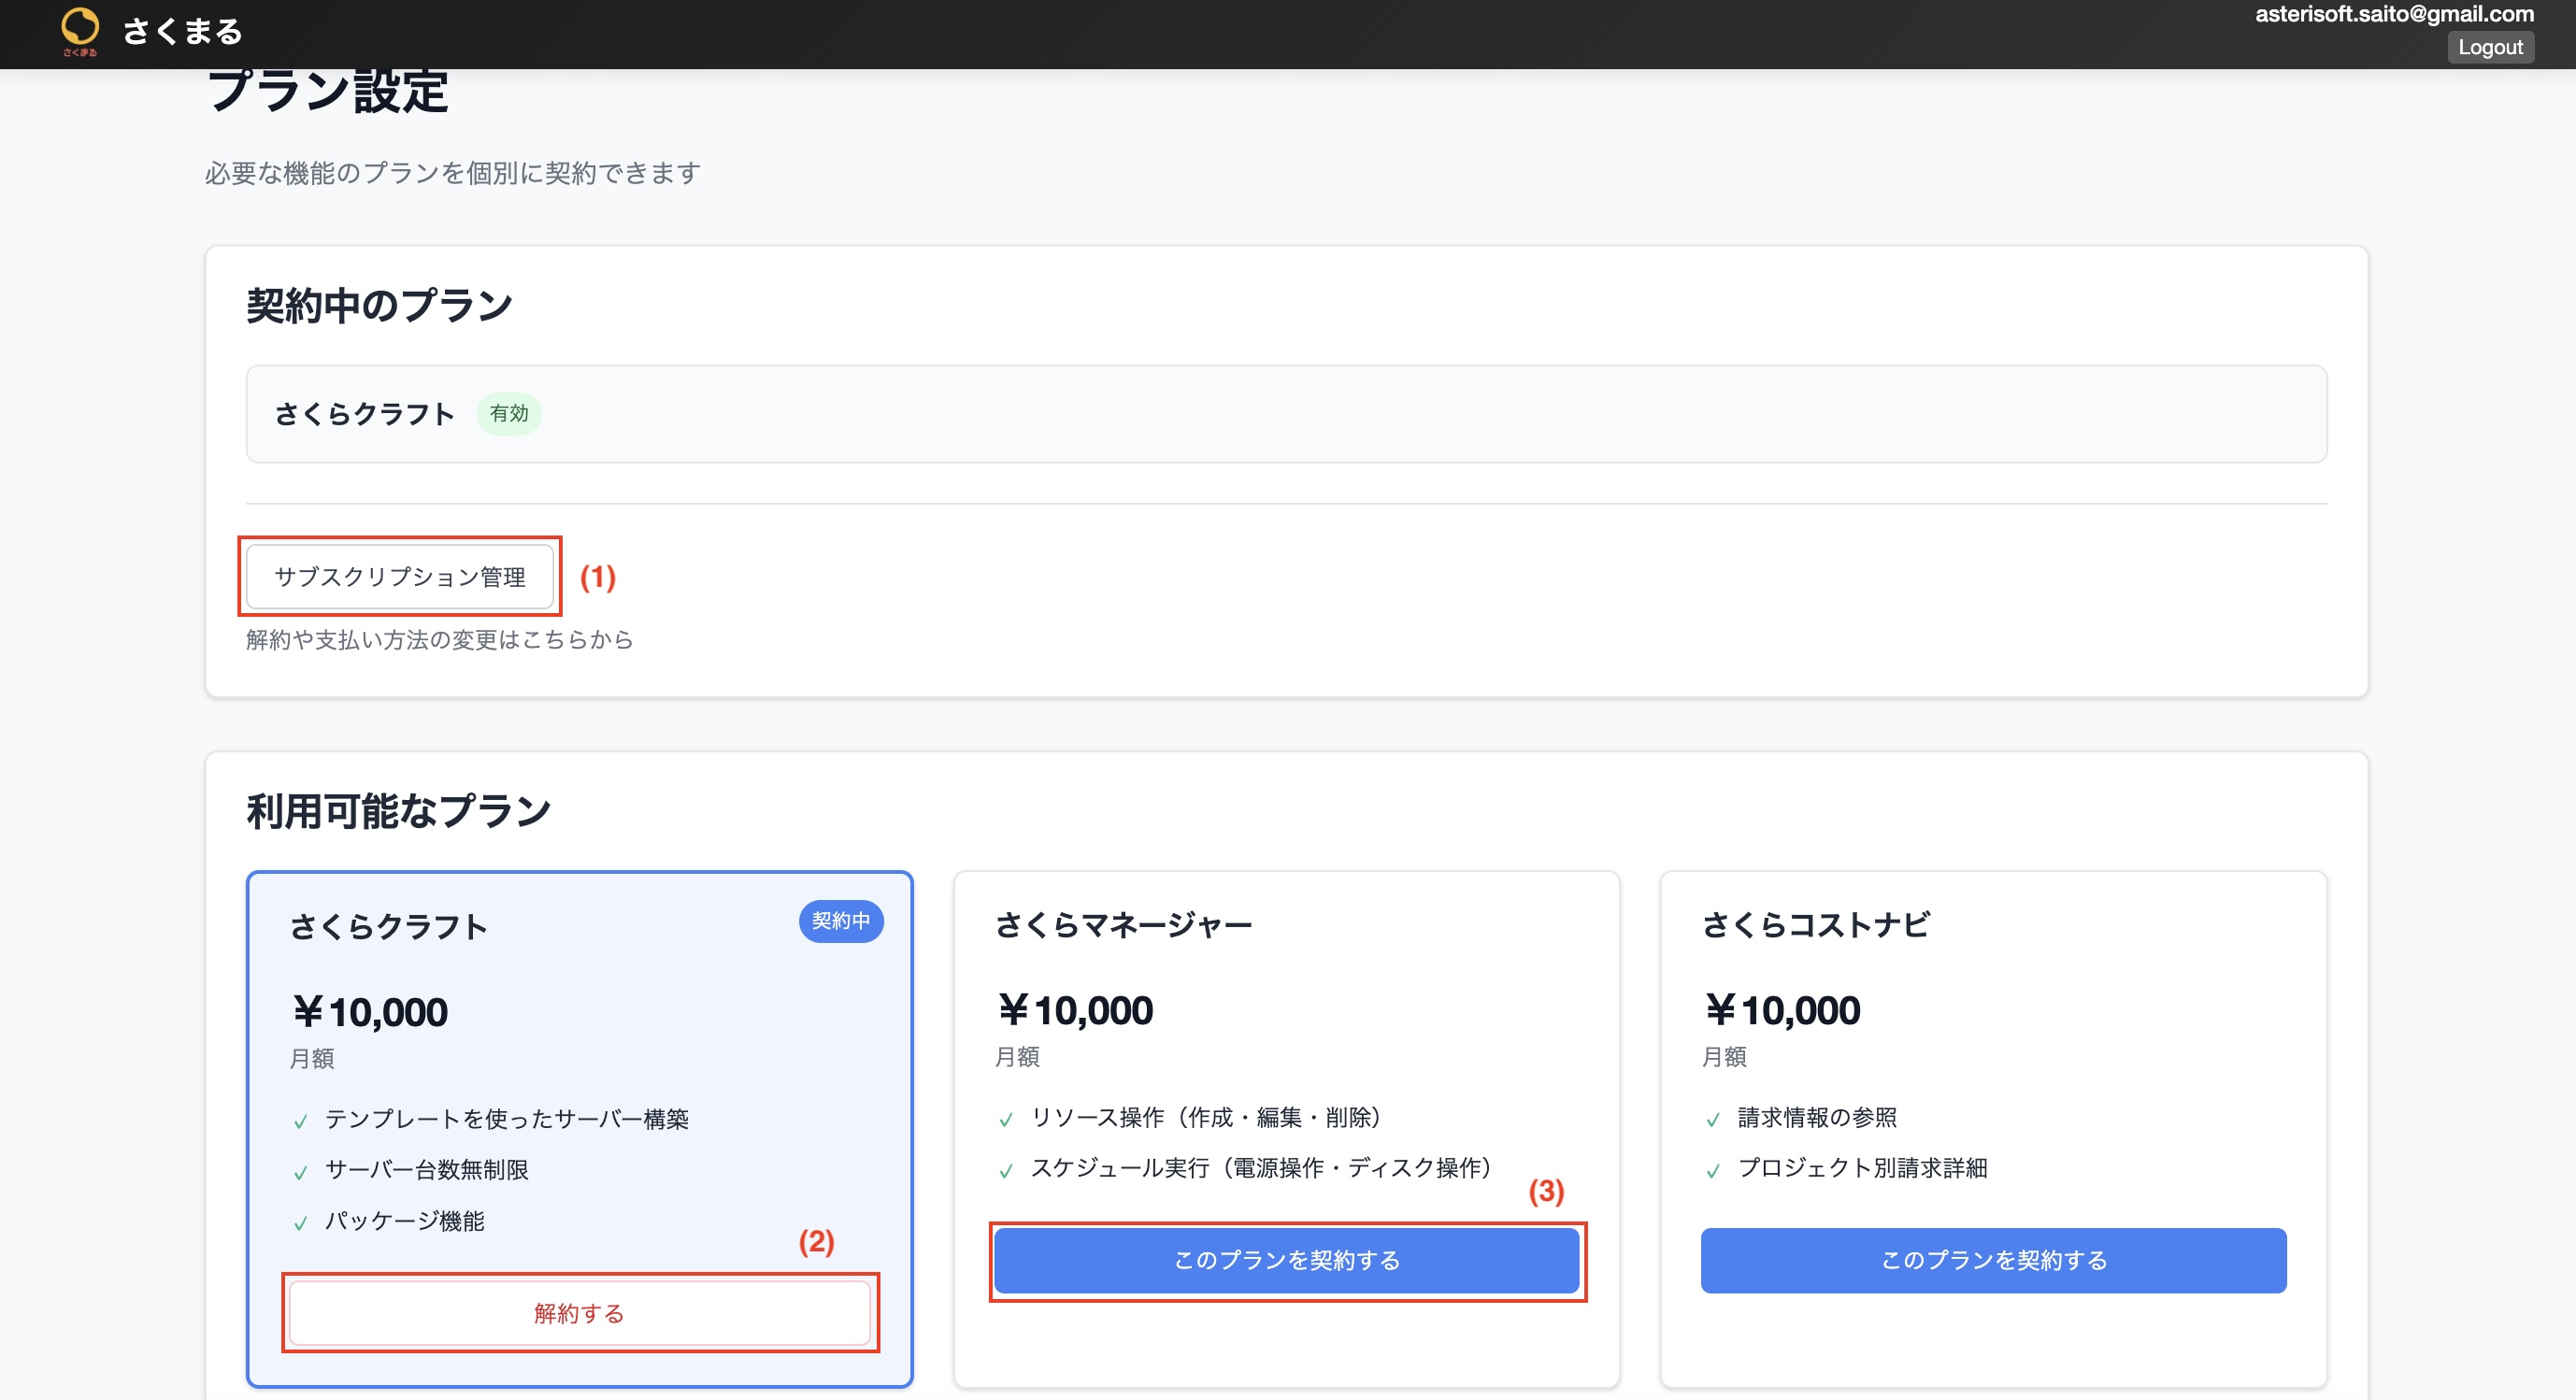The height and width of the screenshot is (1400, 2576).
Task: Click the 契約中のプラン section heading
Action: (379, 306)
